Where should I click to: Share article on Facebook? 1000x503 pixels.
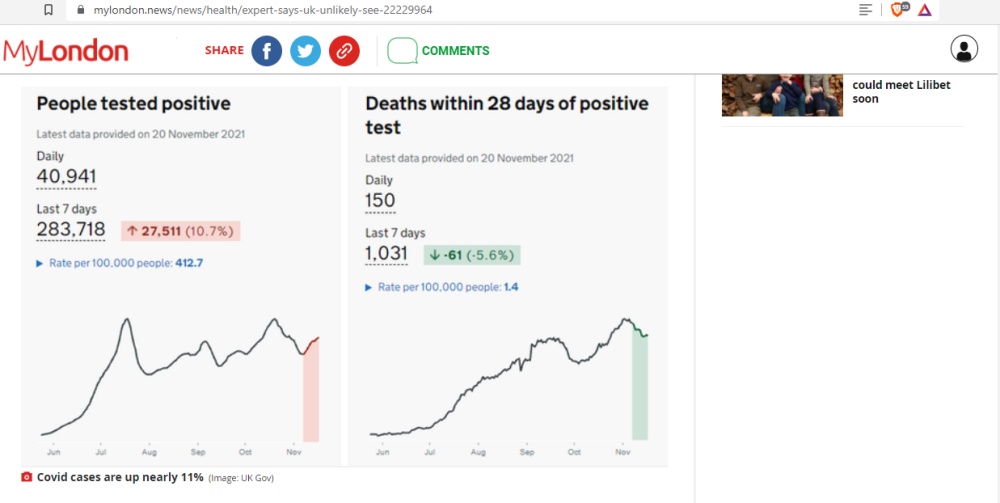tap(266, 51)
